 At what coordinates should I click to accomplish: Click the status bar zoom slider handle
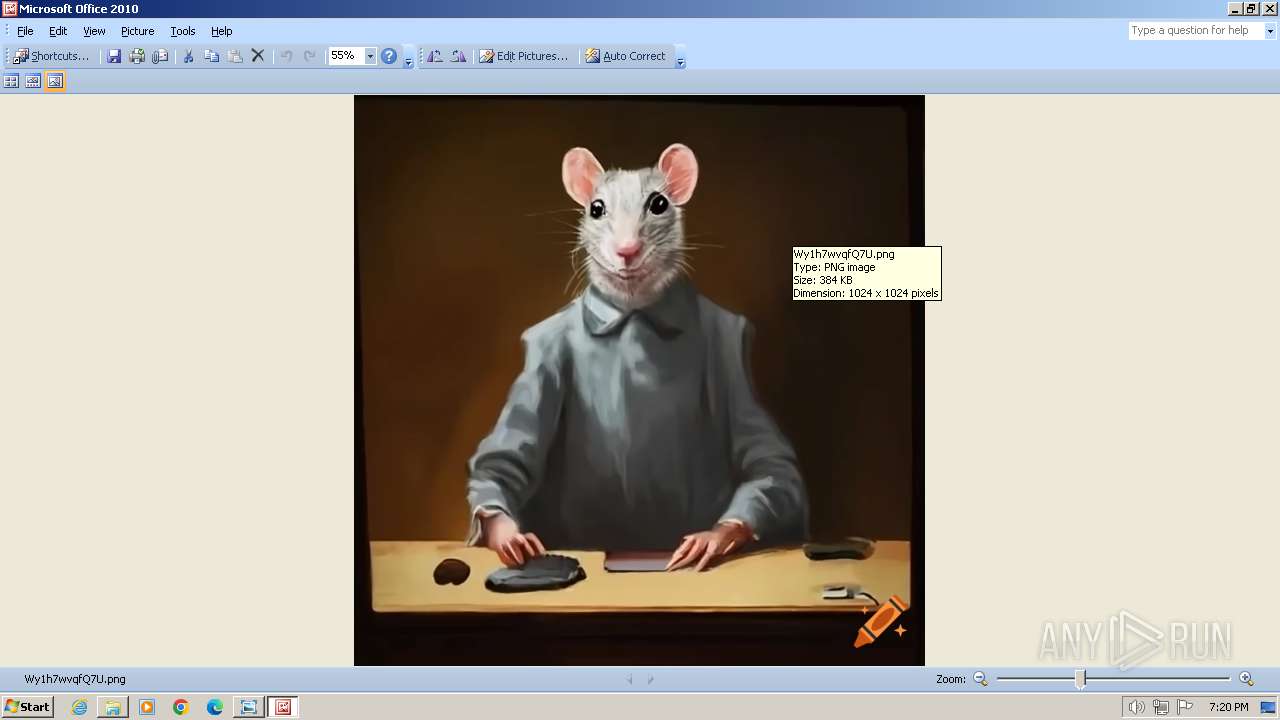[1080, 679]
